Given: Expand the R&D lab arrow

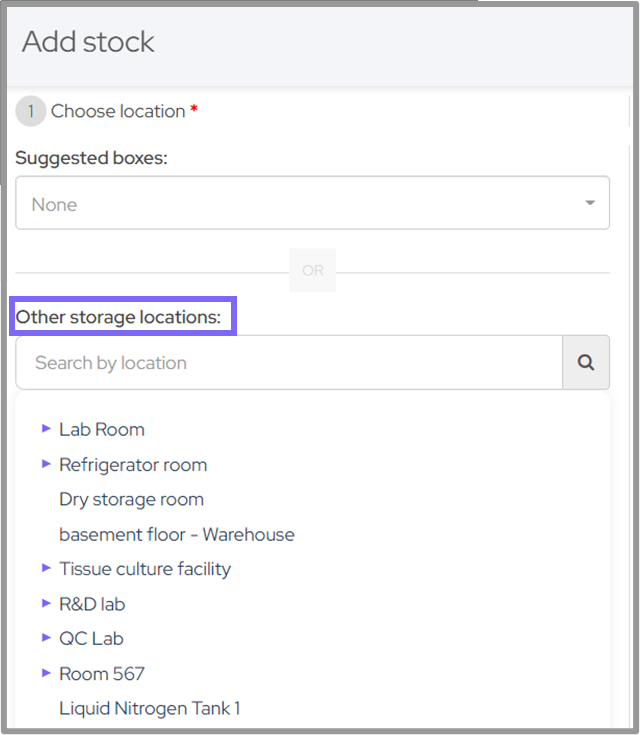Looking at the screenshot, I should point(46,603).
